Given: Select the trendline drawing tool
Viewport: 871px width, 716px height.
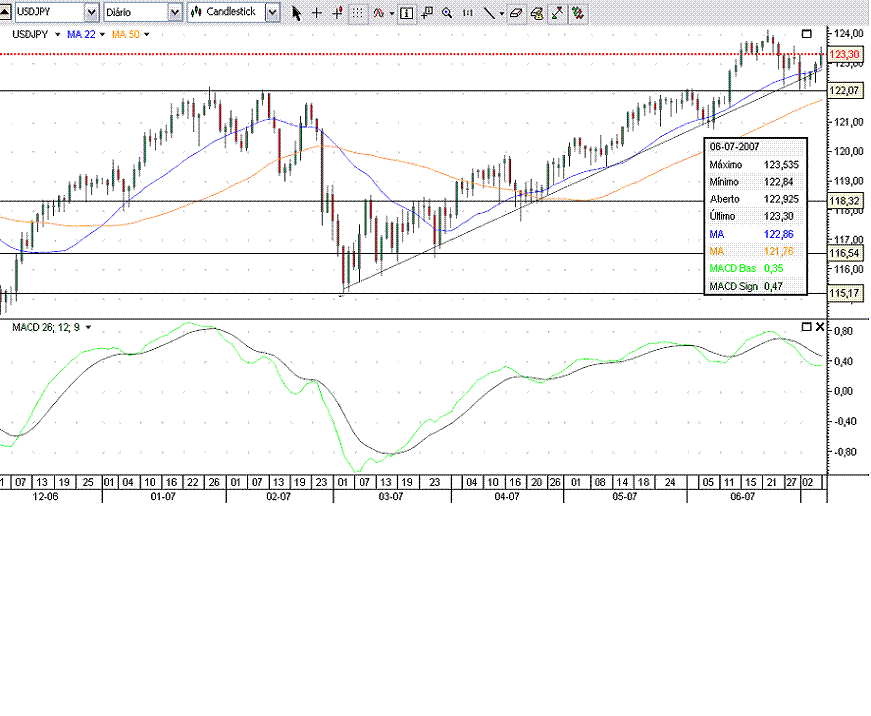Looking at the screenshot, I should [490, 12].
